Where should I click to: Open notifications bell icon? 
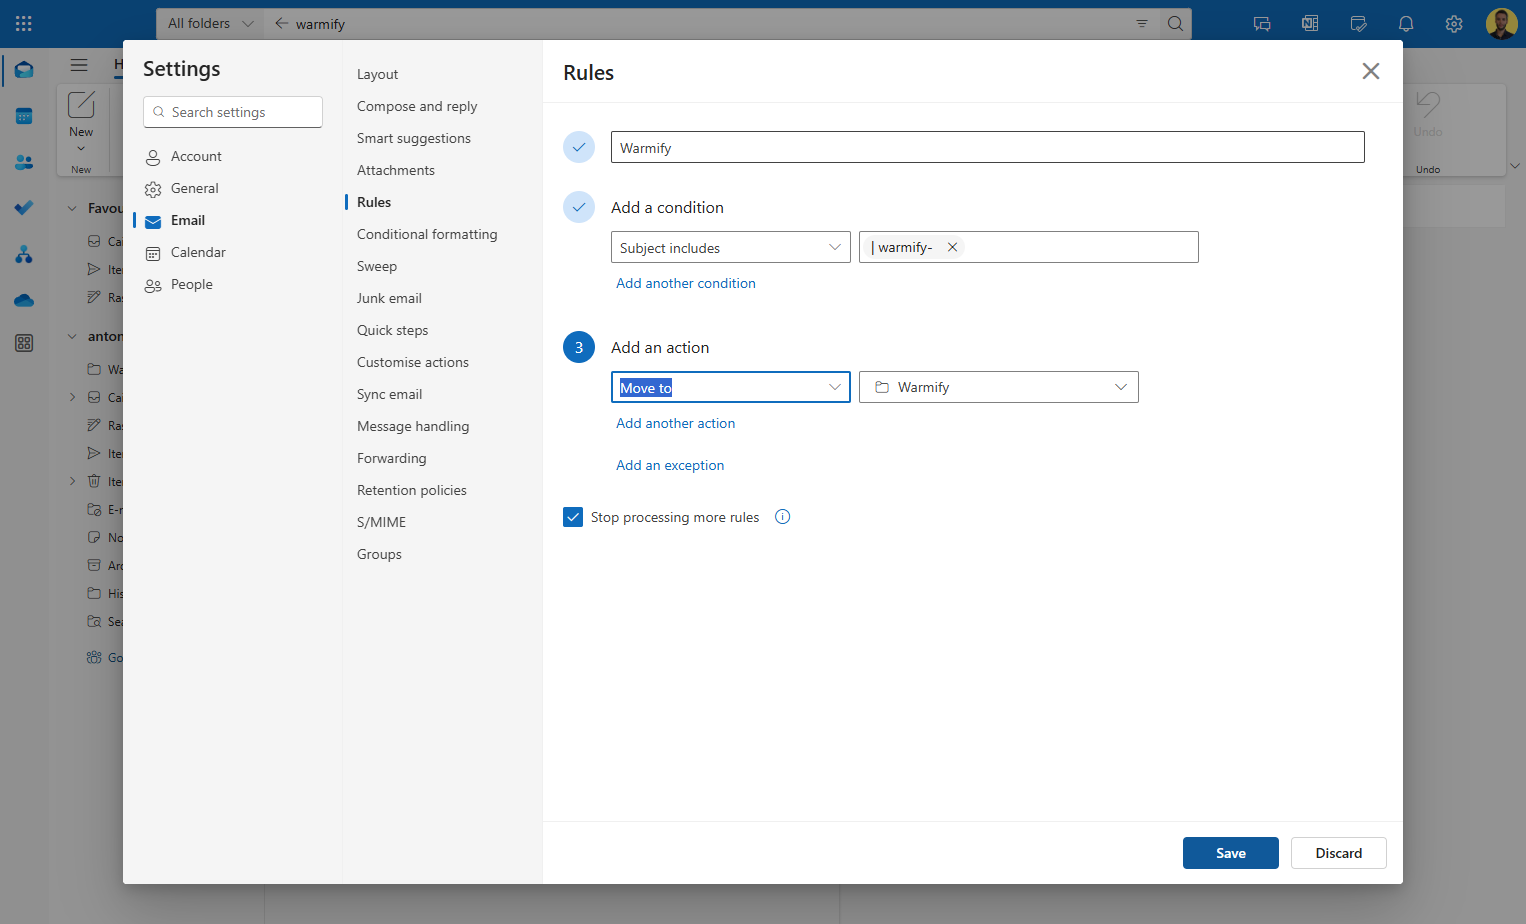1406,24
